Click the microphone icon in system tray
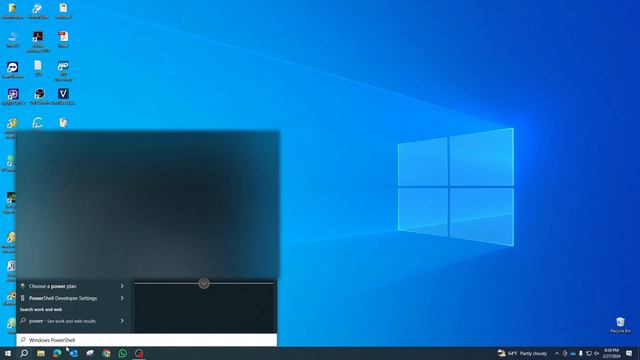The width and height of the screenshot is (640, 360). (580, 353)
